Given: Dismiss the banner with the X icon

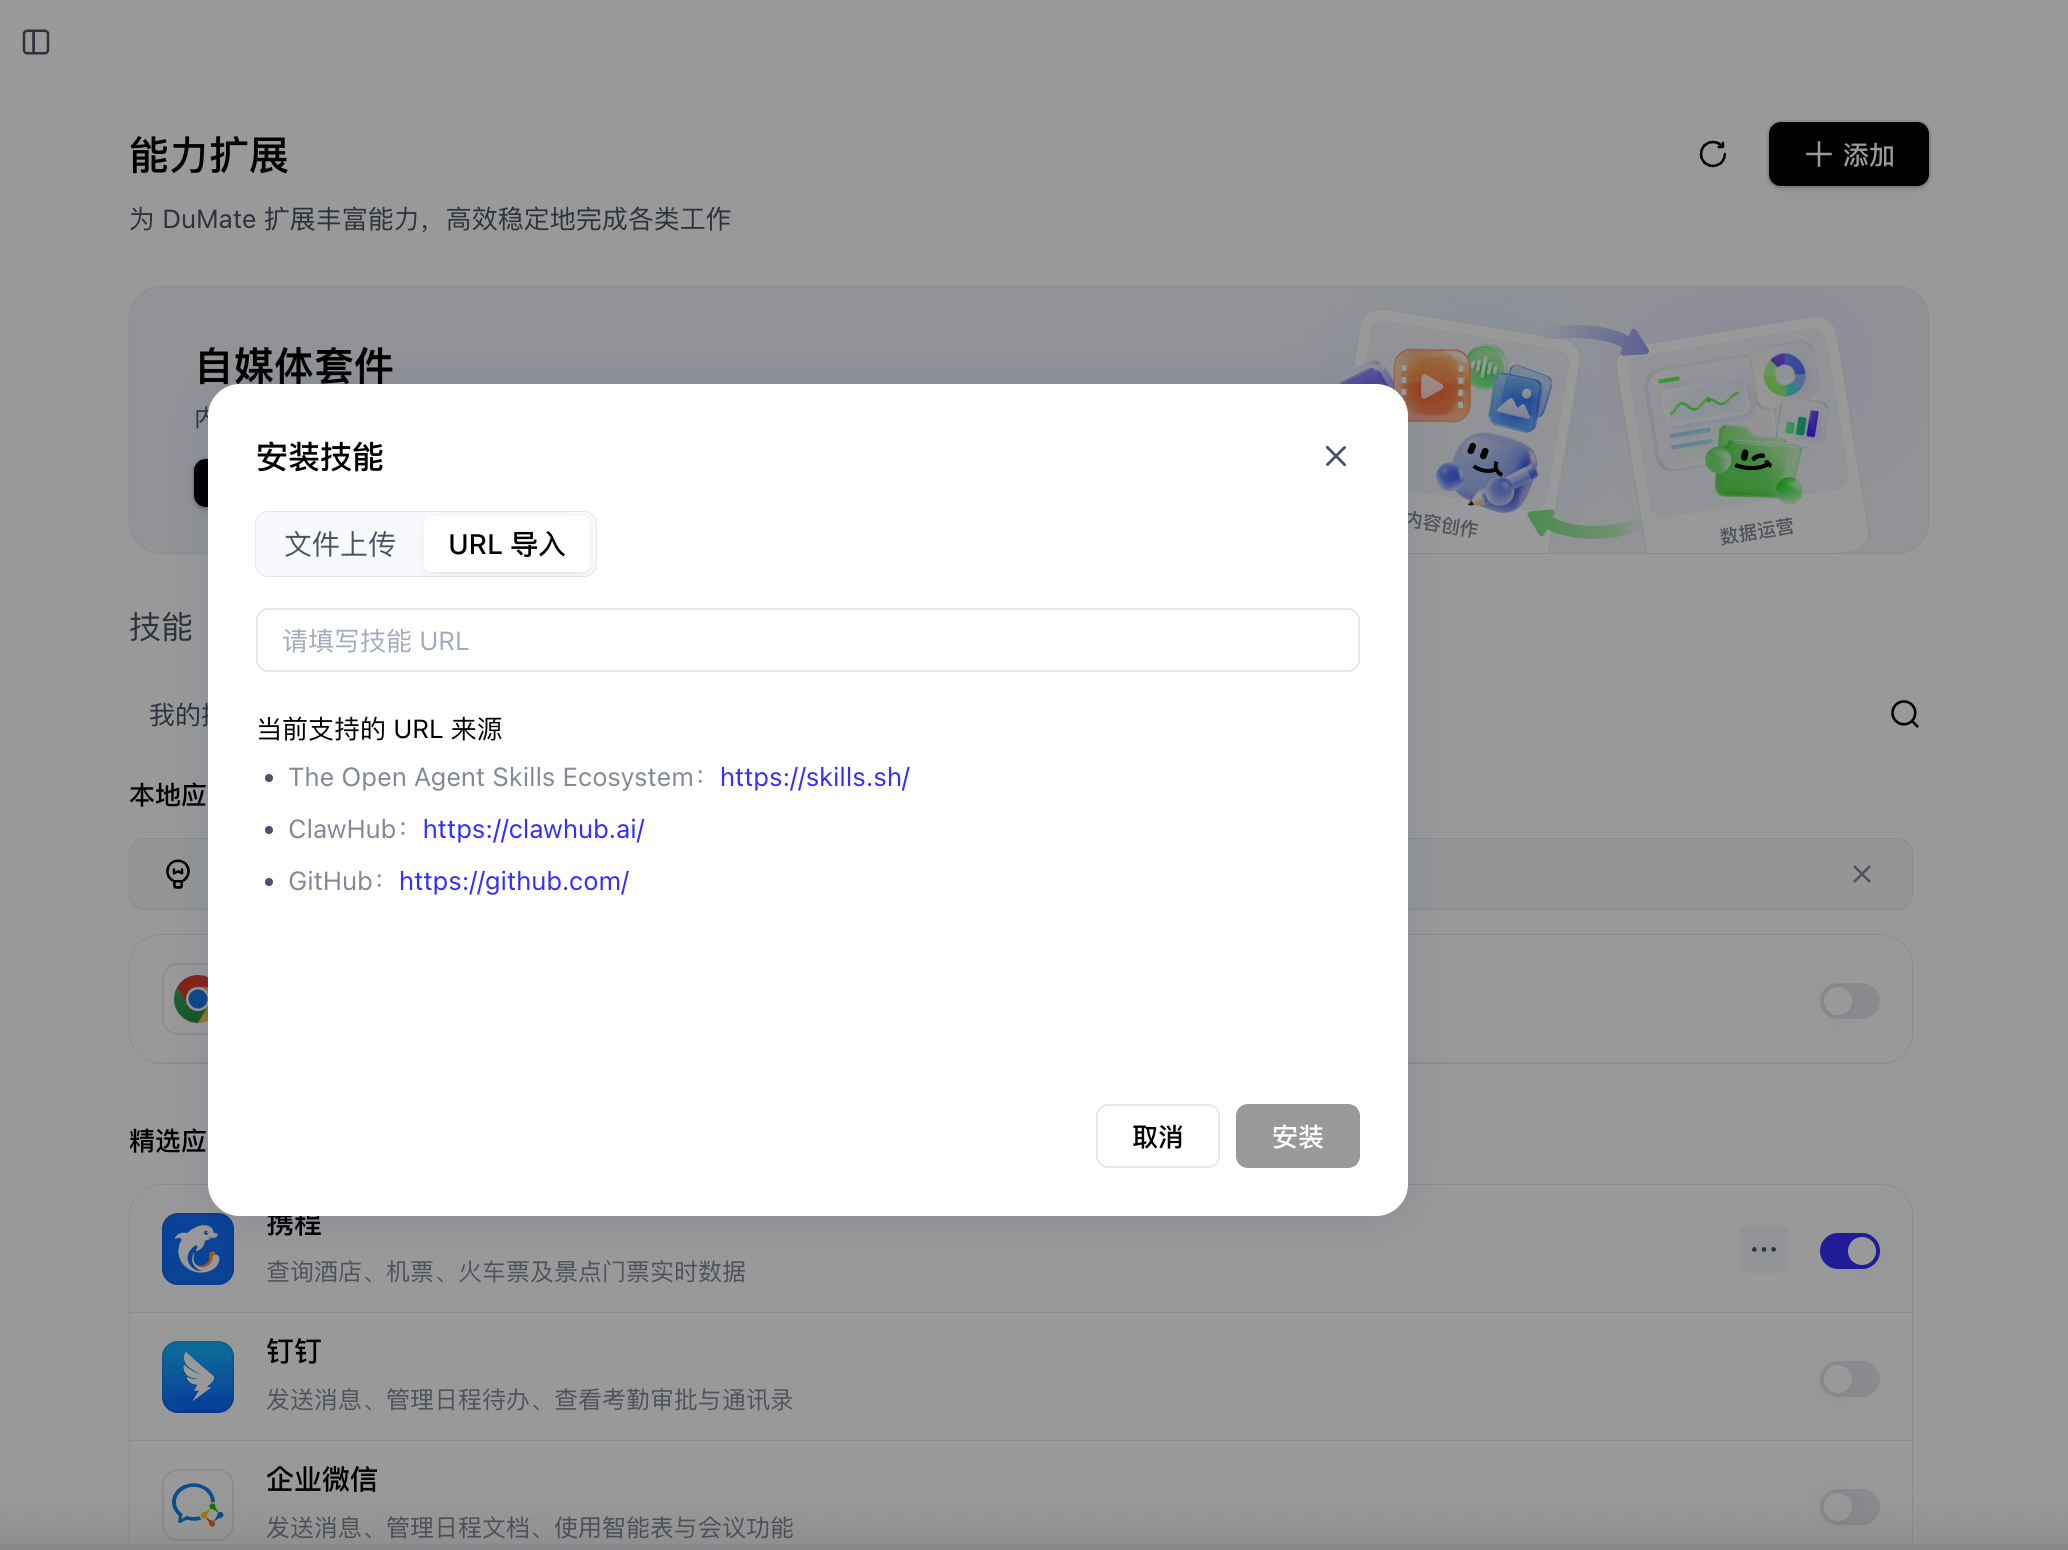Looking at the screenshot, I should point(1861,874).
